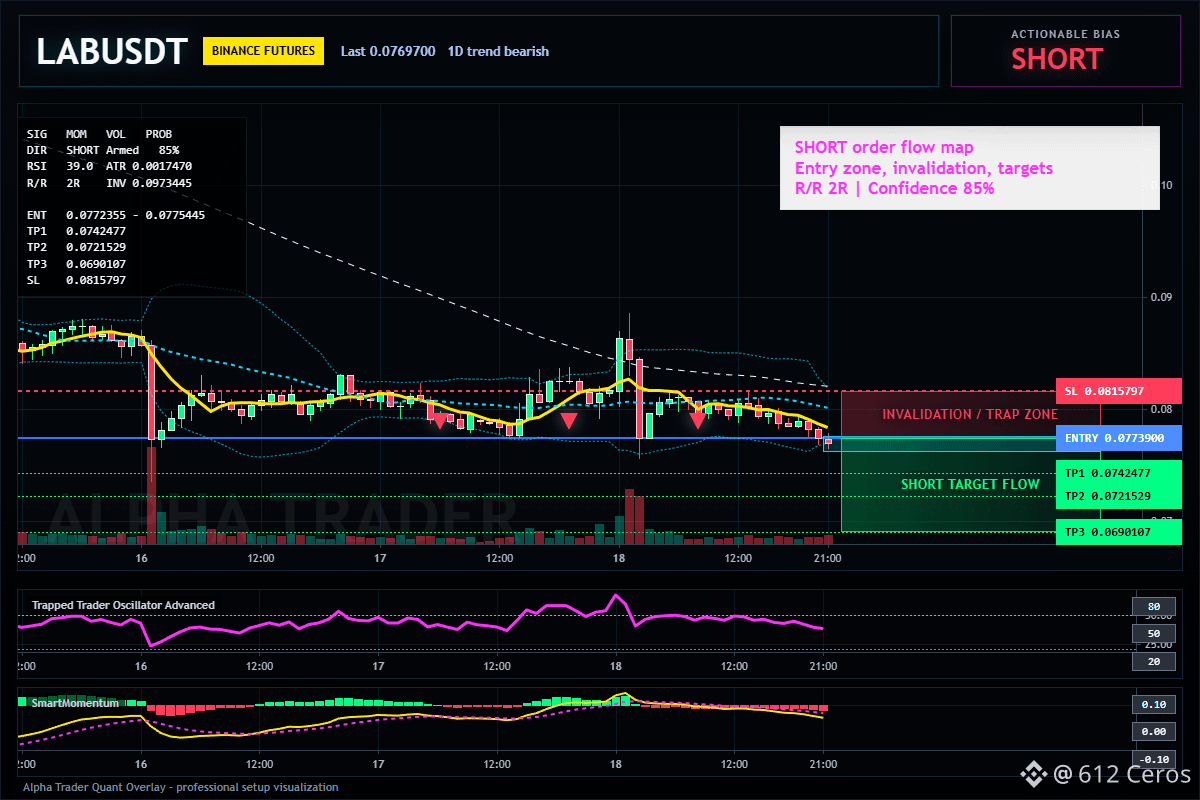Screen dimensions: 1200x800
Task: Click the 0.00 label on SmartMomentum axis
Action: tap(1153, 732)
